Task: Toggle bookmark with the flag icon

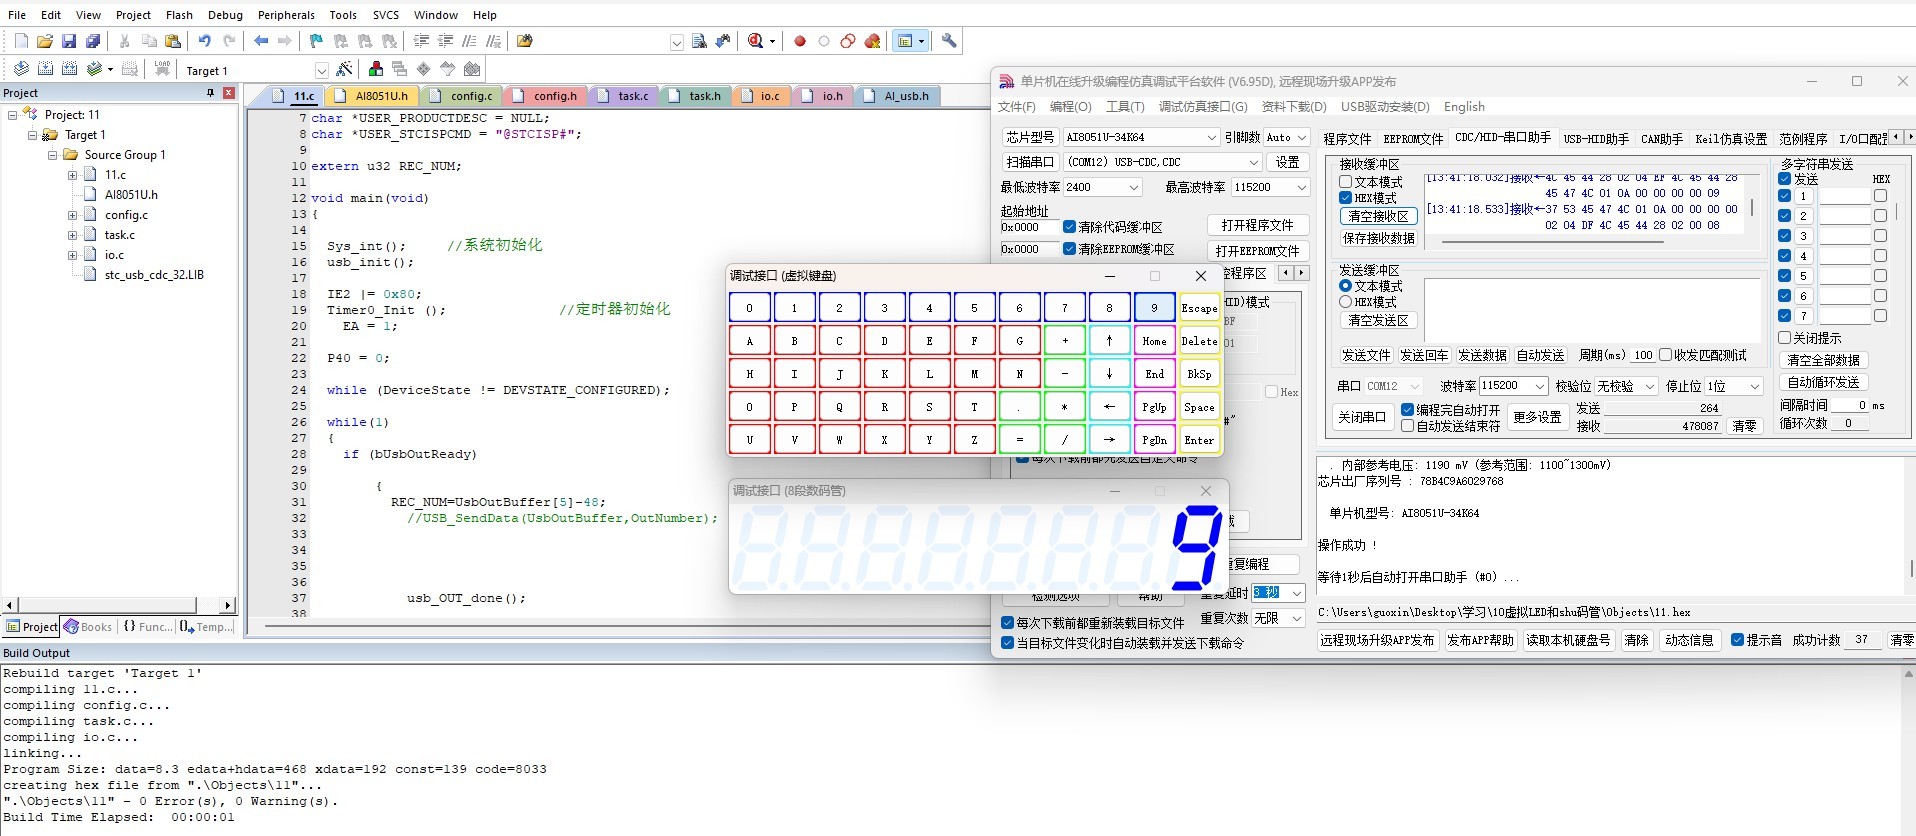Action: pos(317,41)
